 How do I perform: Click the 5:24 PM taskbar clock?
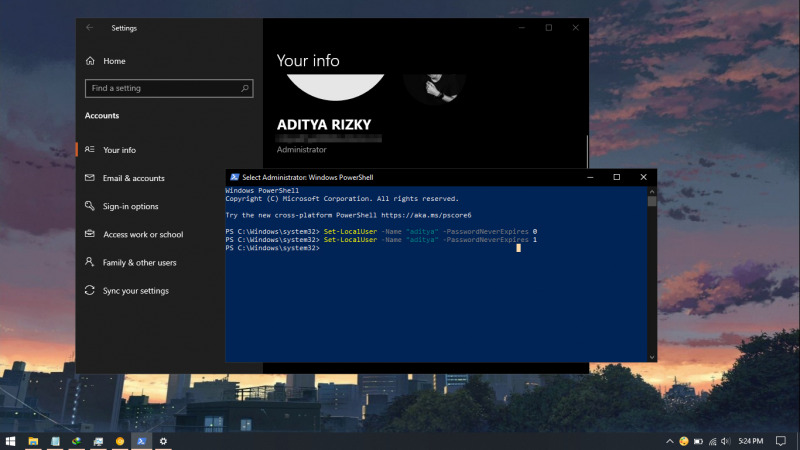click(751, 441)
